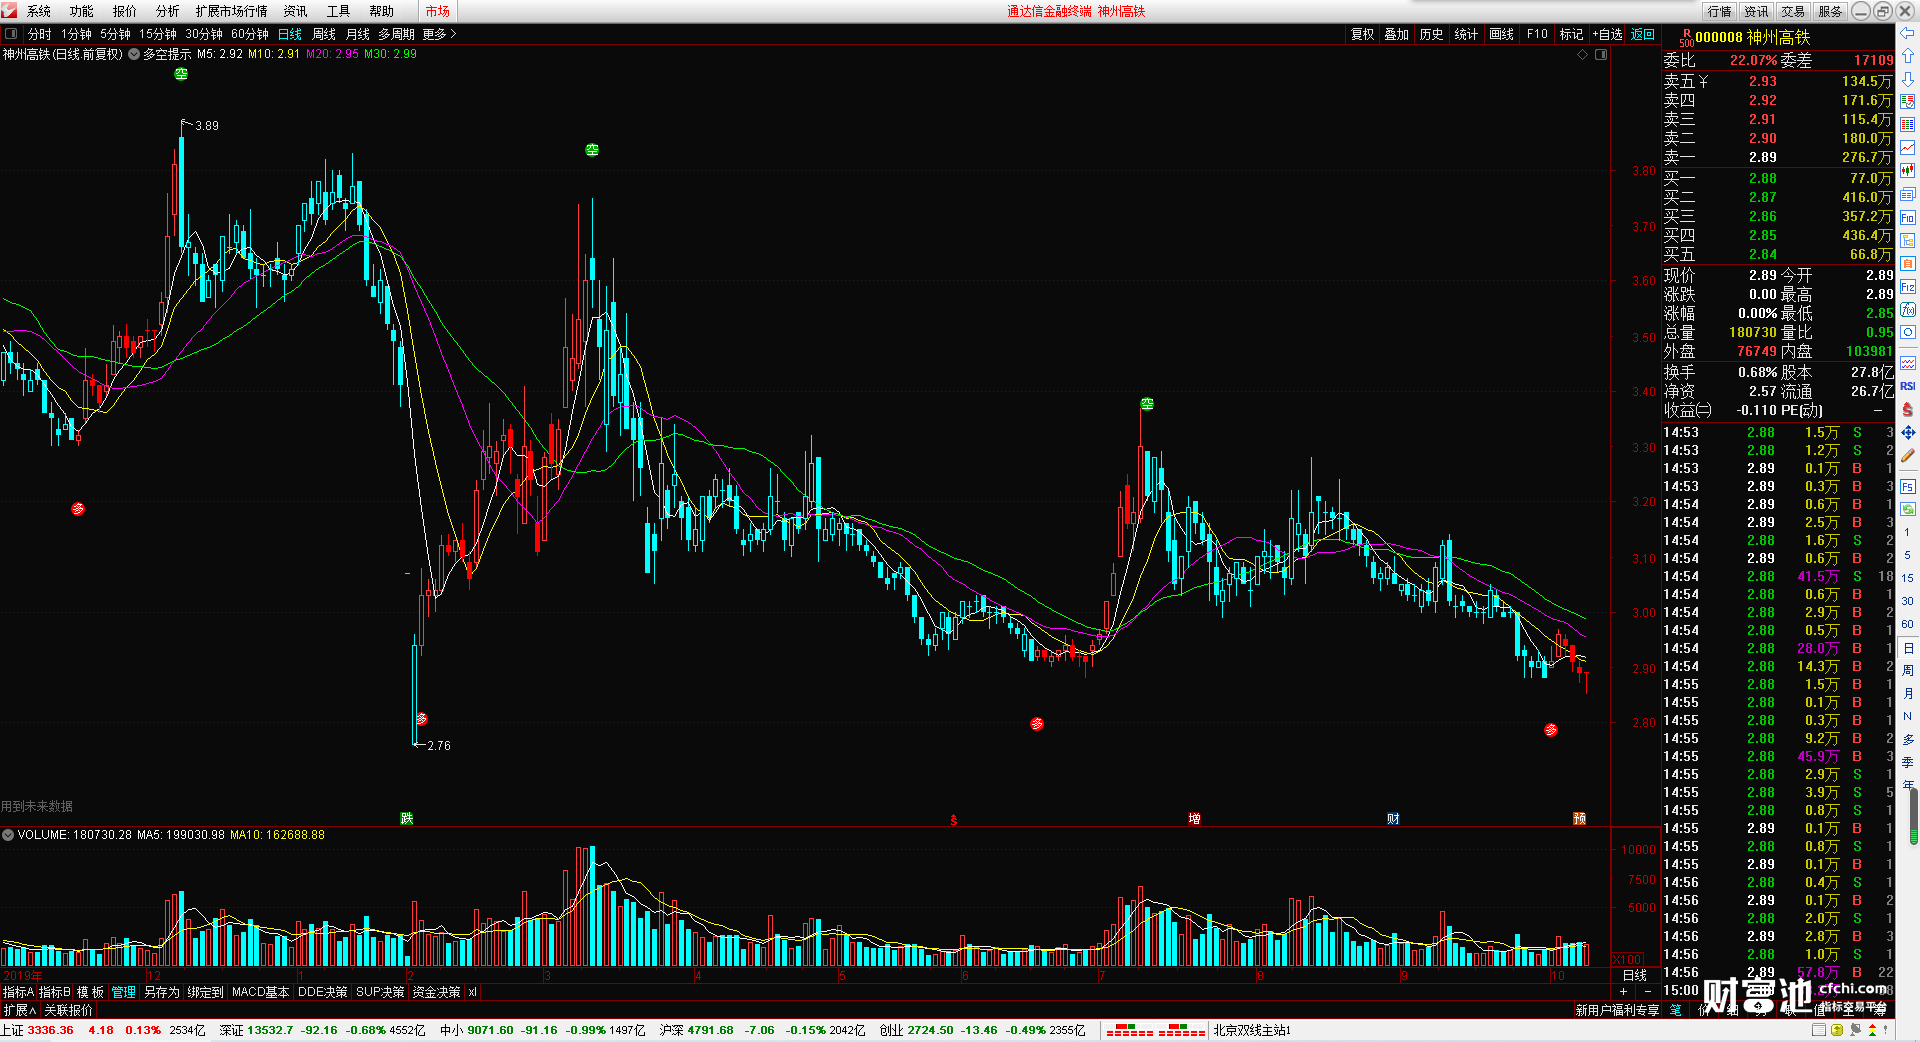Click the minus zoom button near 日线 label

tap(1648, 991)
